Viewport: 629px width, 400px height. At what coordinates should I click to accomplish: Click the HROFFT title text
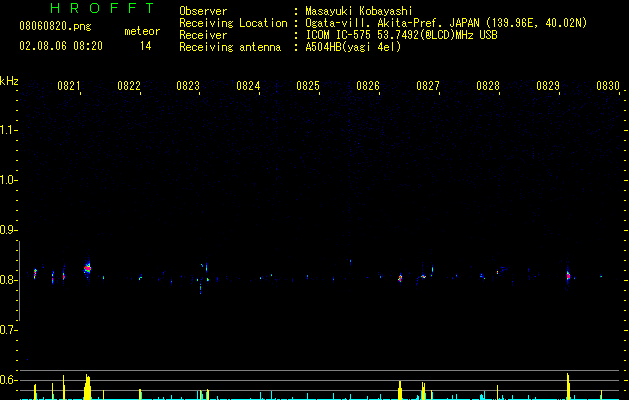pos(103,8)
